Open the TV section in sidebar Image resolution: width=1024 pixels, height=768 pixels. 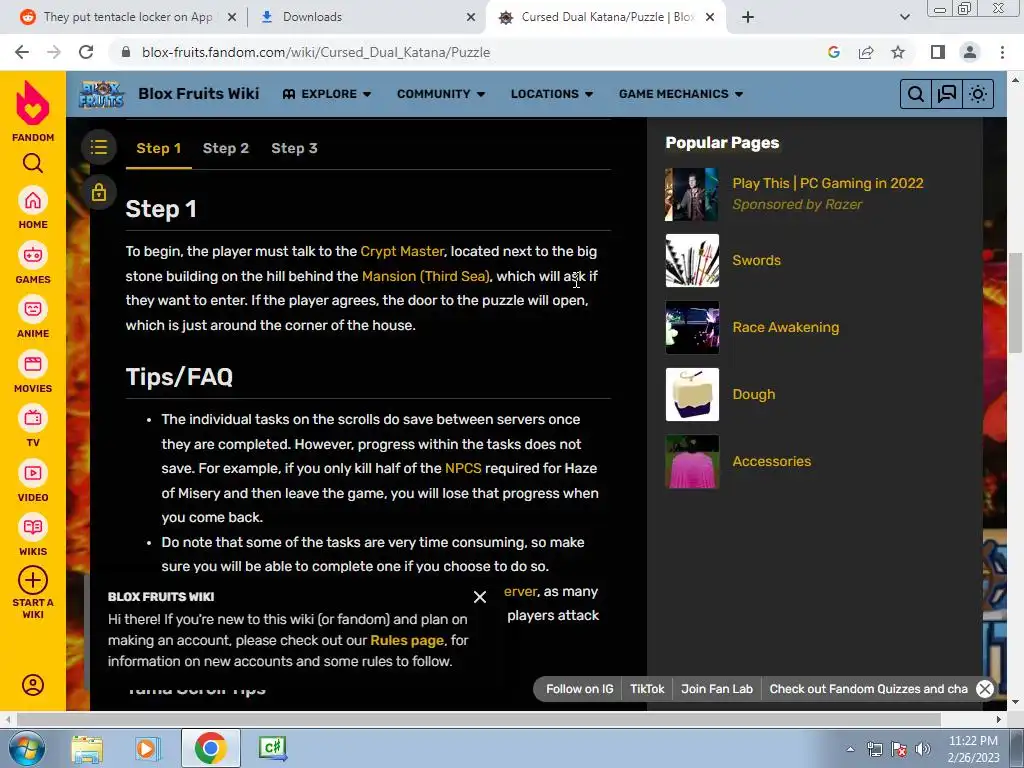[x=33, y=426]
